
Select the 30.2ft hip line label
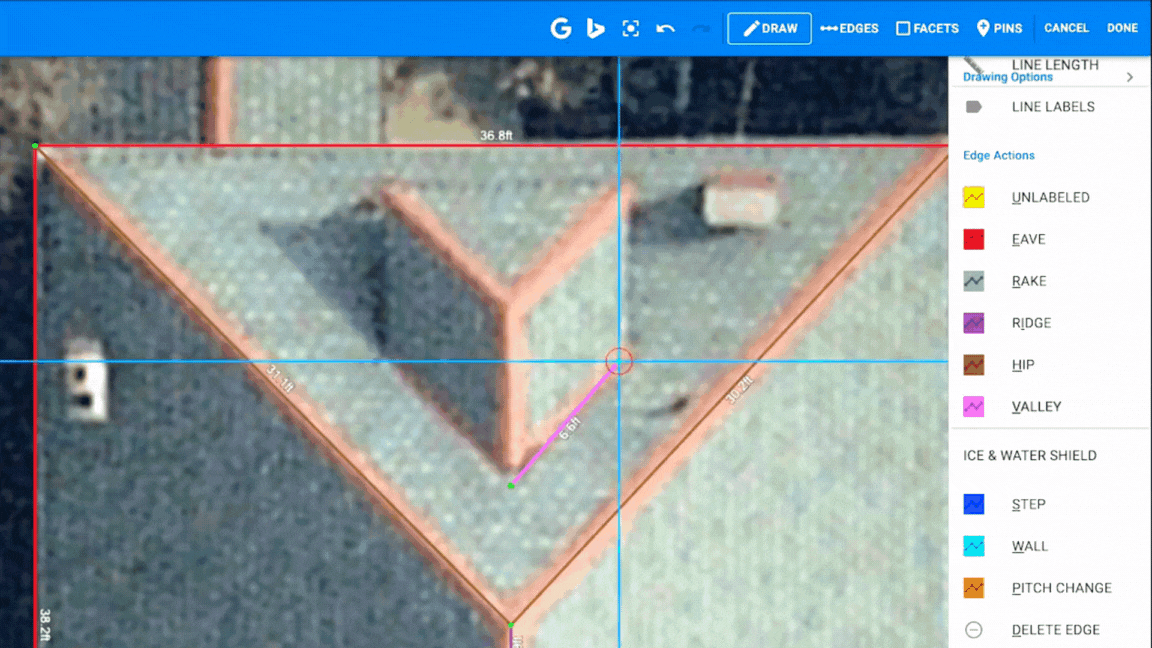coord(739,389)
